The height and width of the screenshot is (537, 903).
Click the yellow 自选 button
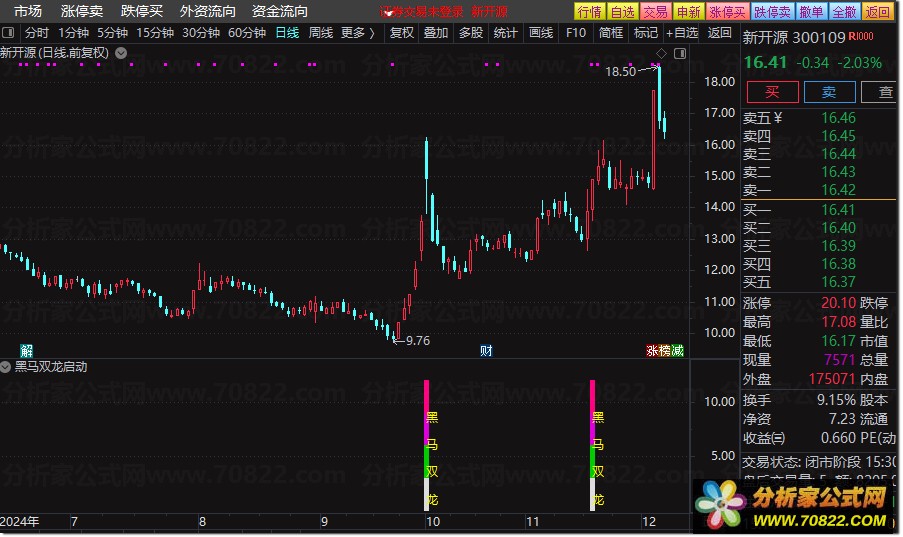(623, 12)
